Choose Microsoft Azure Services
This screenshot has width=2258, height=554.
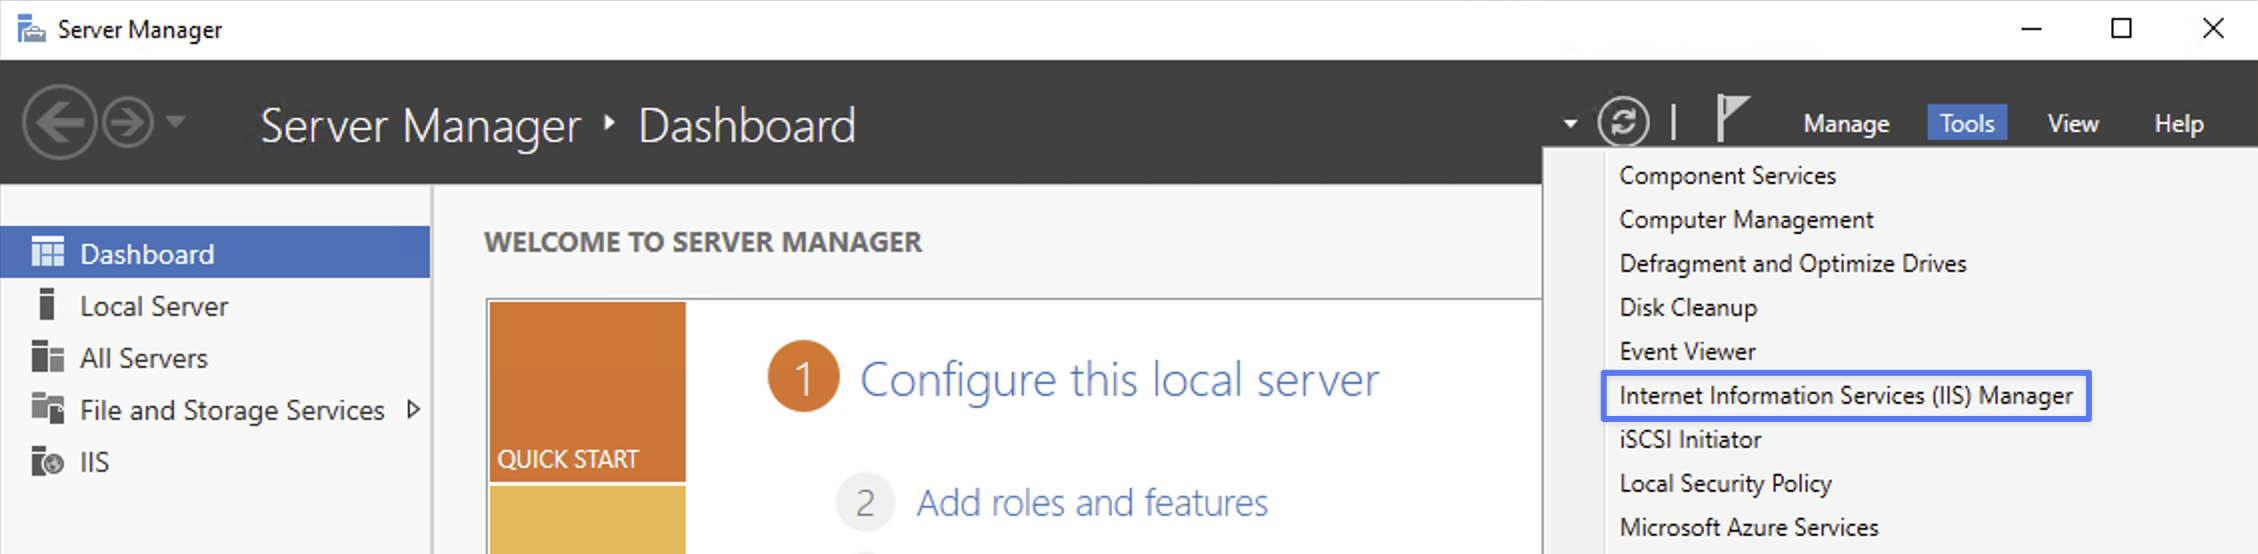tap(1749, 528)
